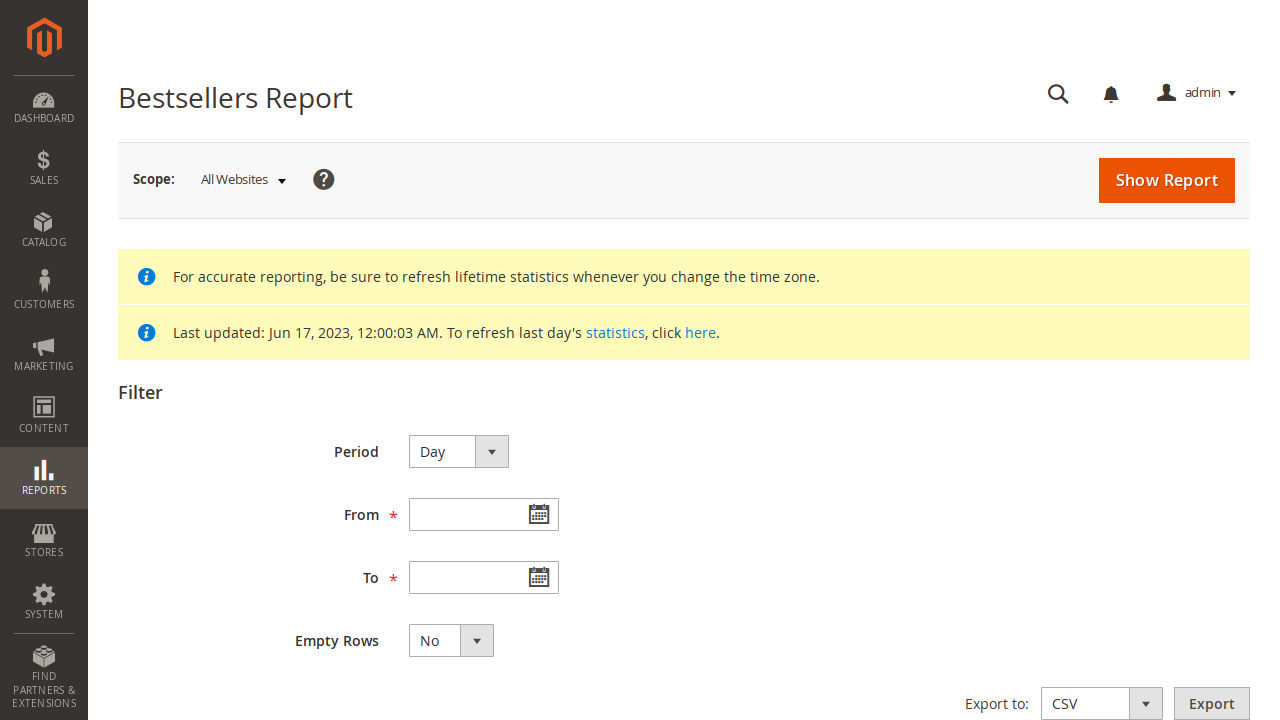Expand the admin account menu

click(1197, 93)
